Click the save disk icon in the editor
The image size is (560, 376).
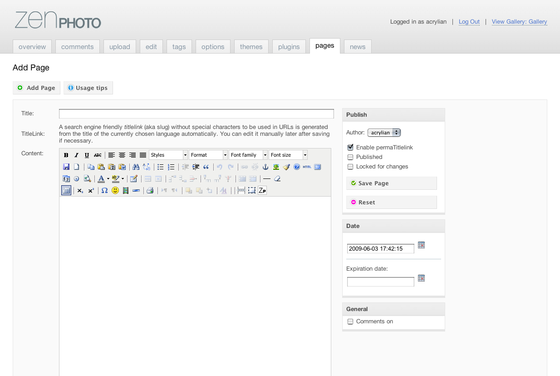coord(66,167)
